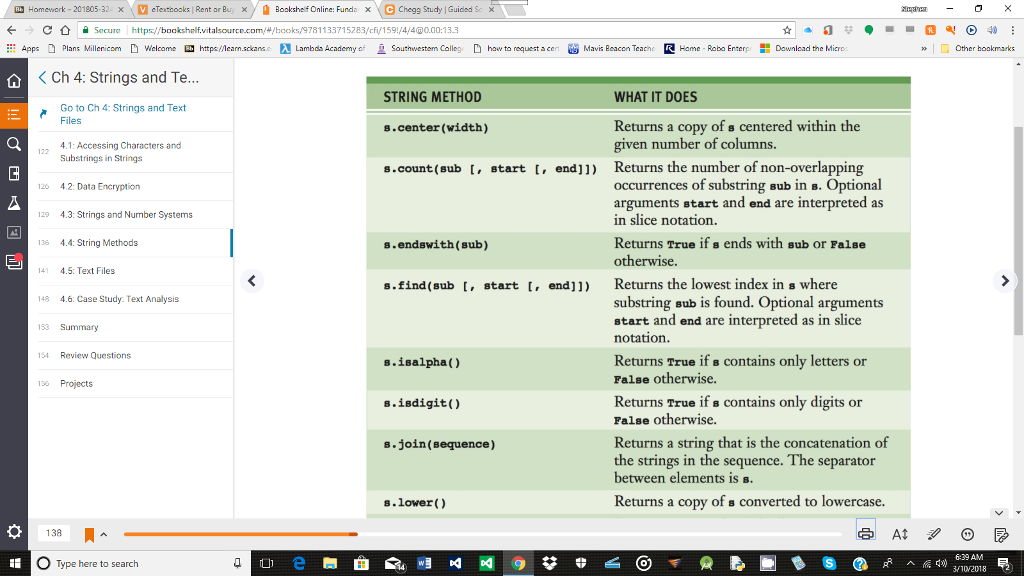The image size is (1024, 576).
Task: Toggle the sidebar image figures panel
Action: tap(15, 232)
